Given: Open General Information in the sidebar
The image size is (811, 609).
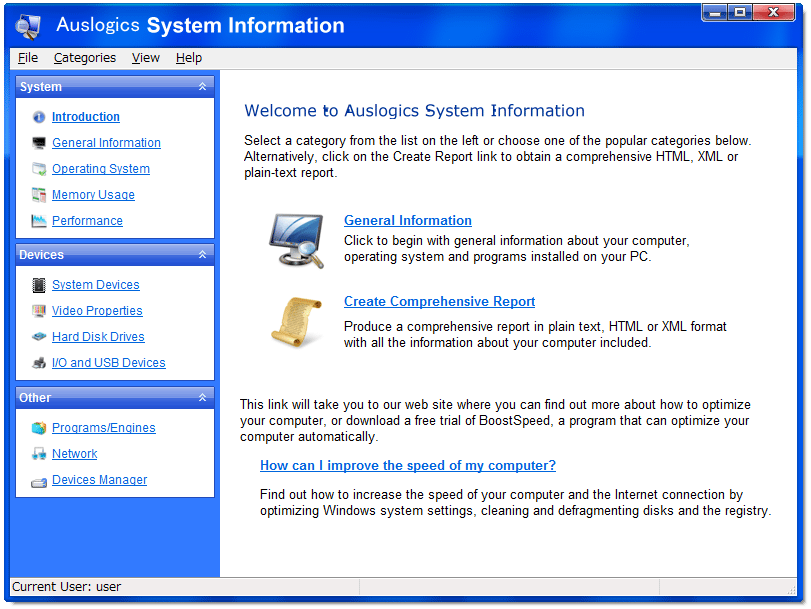Looking at the screenshot, I should (107, 143).
